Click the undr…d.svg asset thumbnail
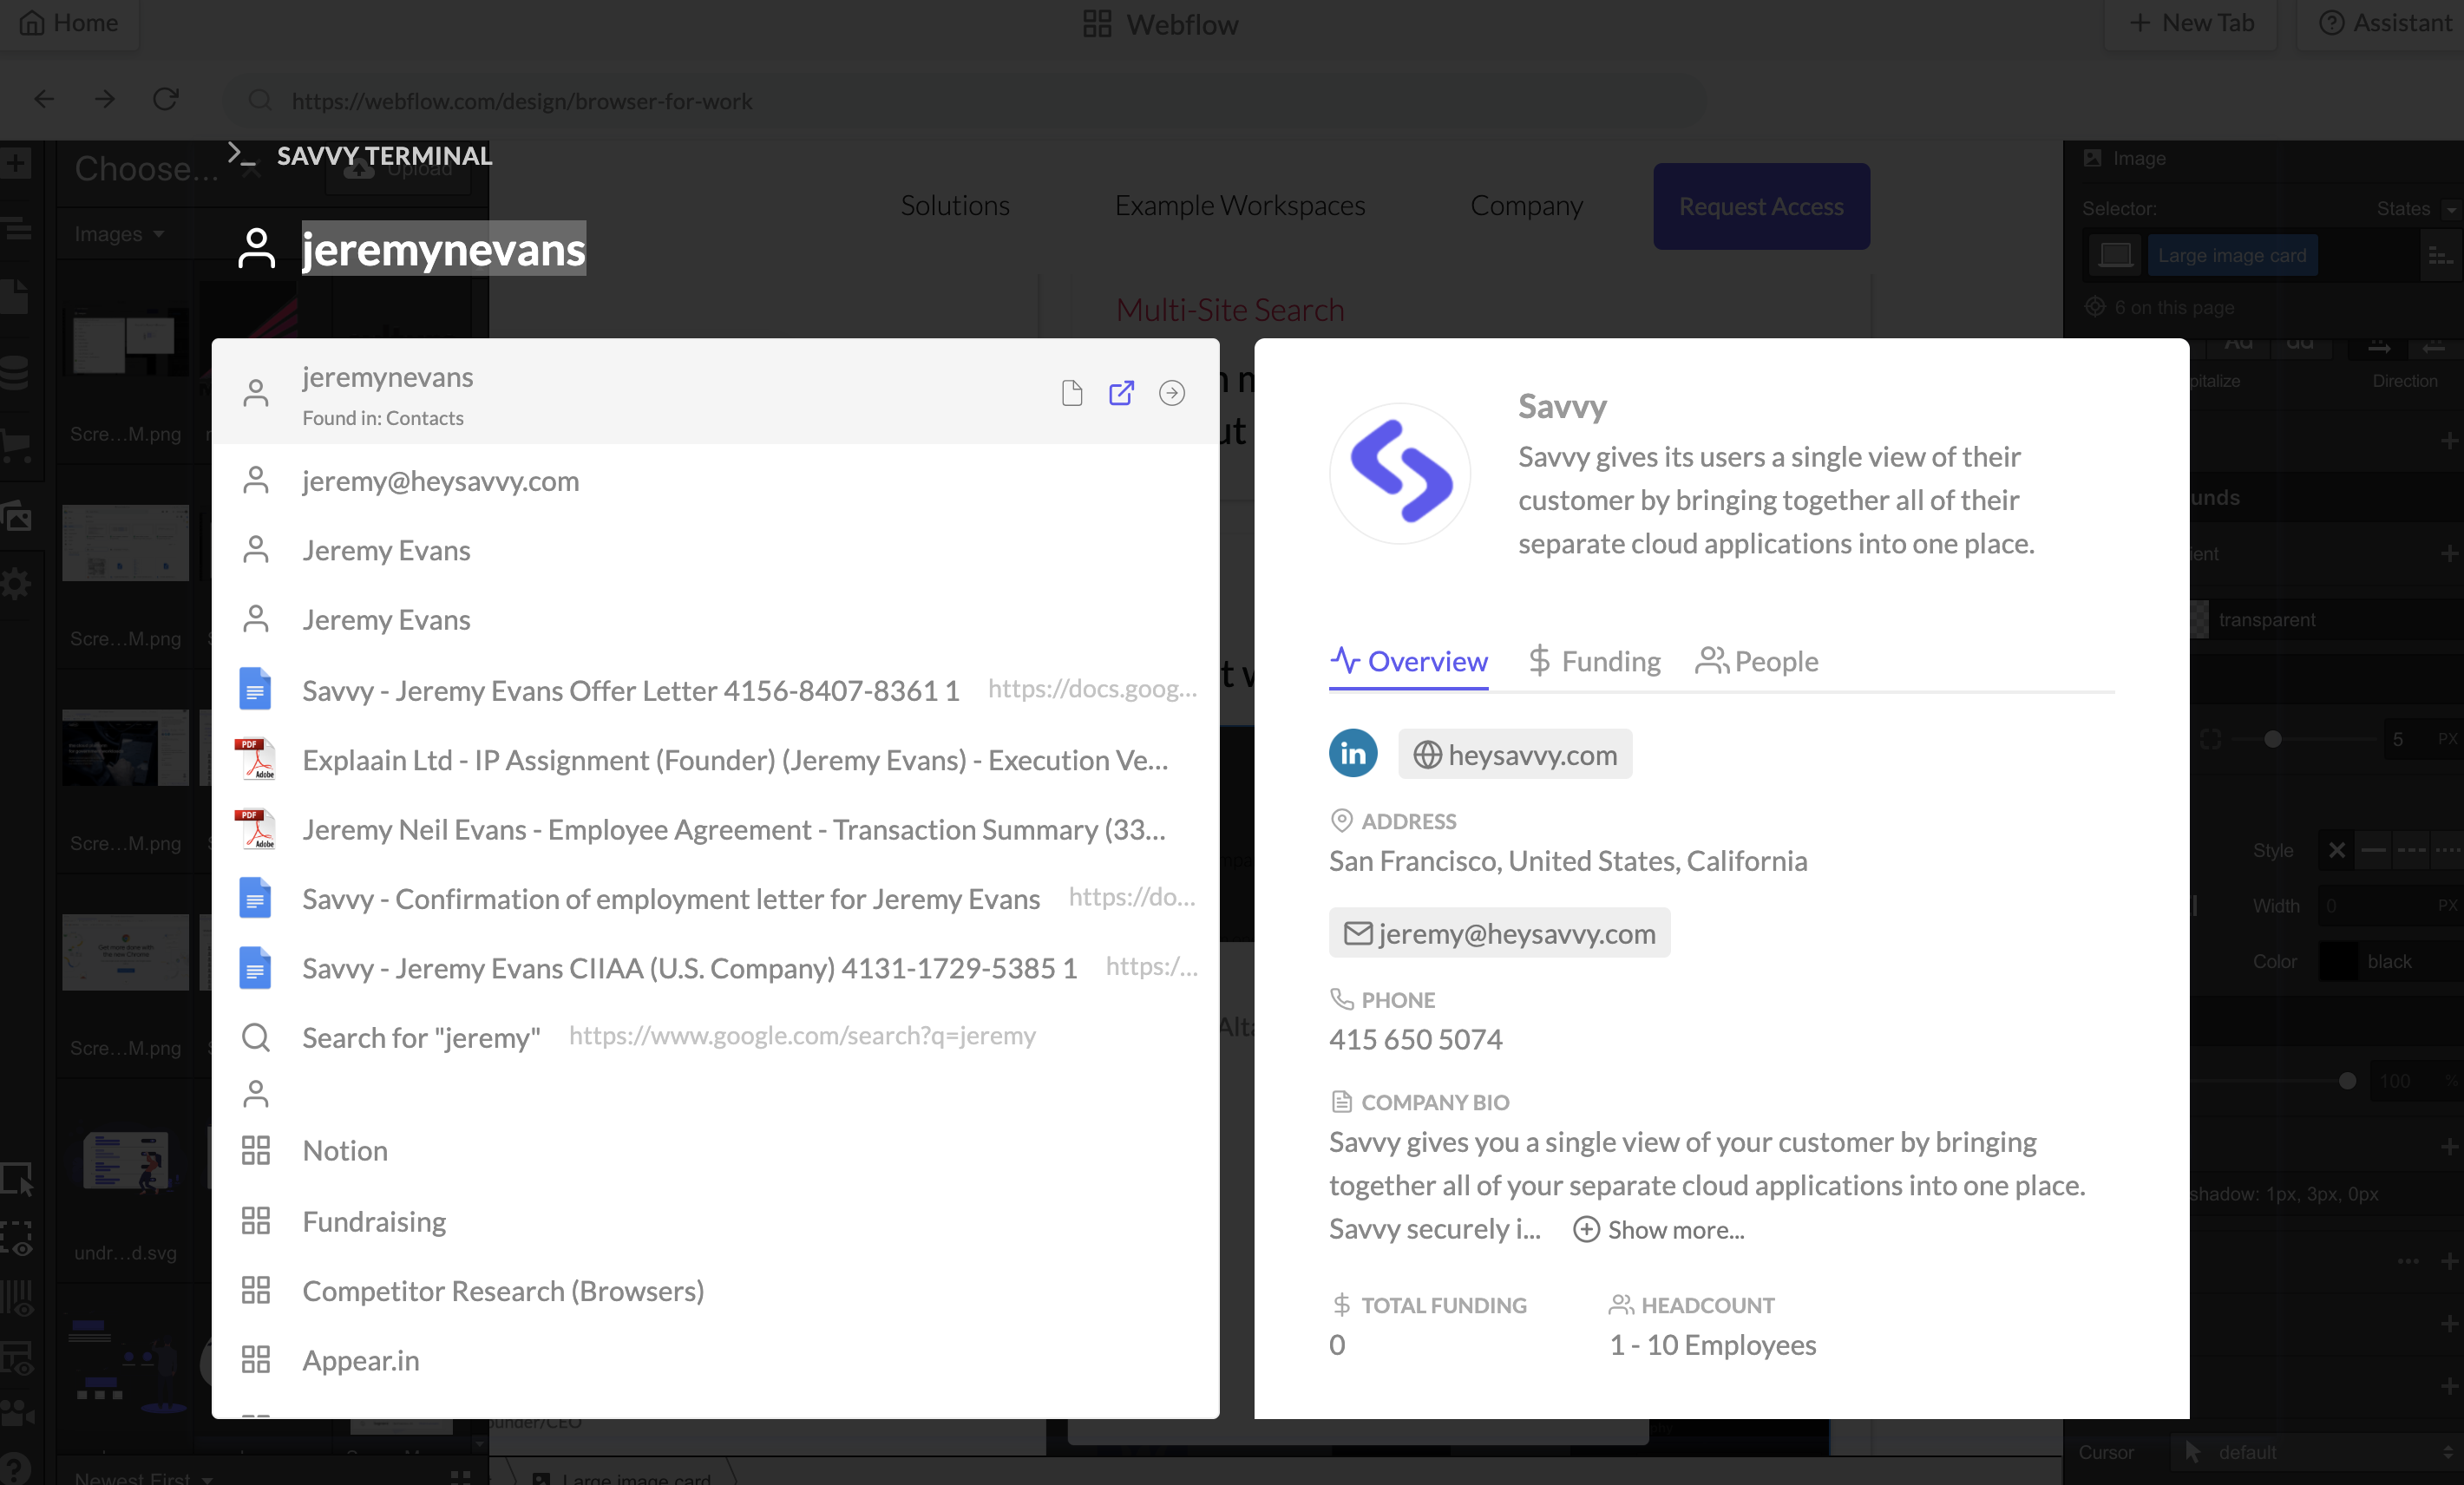This screenshot has width=2464, height=1485. 126,1160
